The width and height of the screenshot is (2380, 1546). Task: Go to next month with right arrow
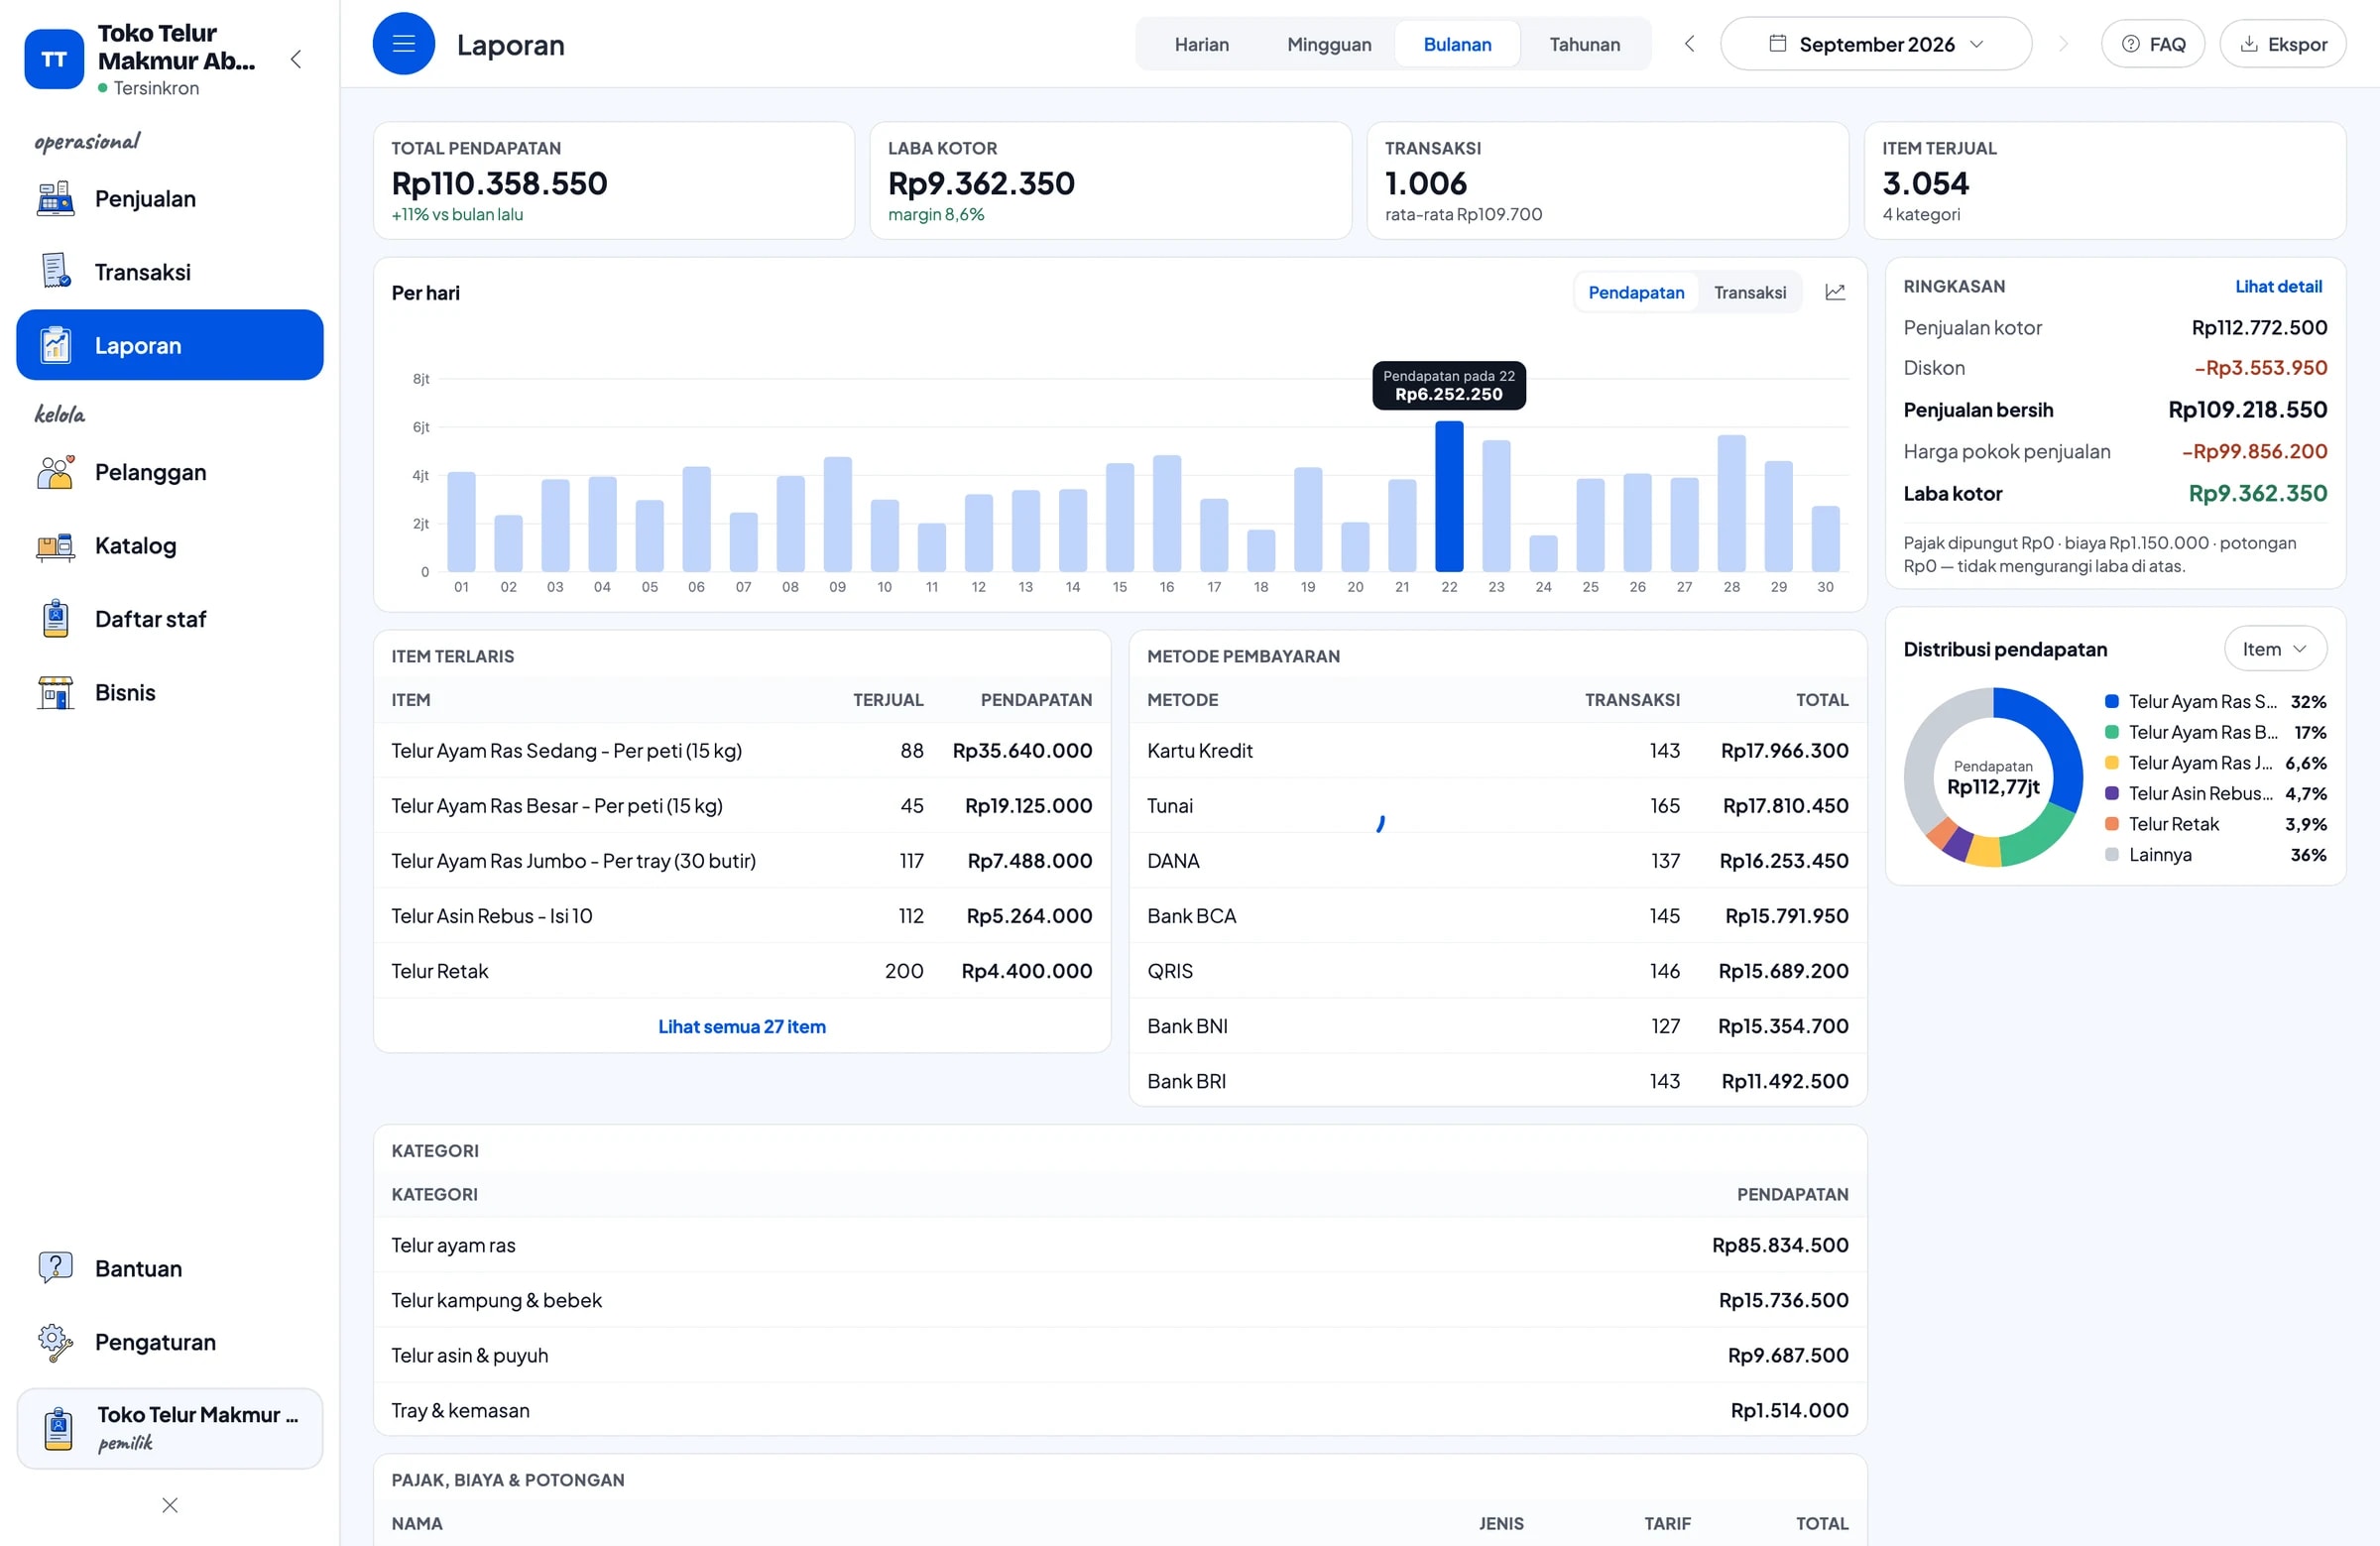point(2063,44)
